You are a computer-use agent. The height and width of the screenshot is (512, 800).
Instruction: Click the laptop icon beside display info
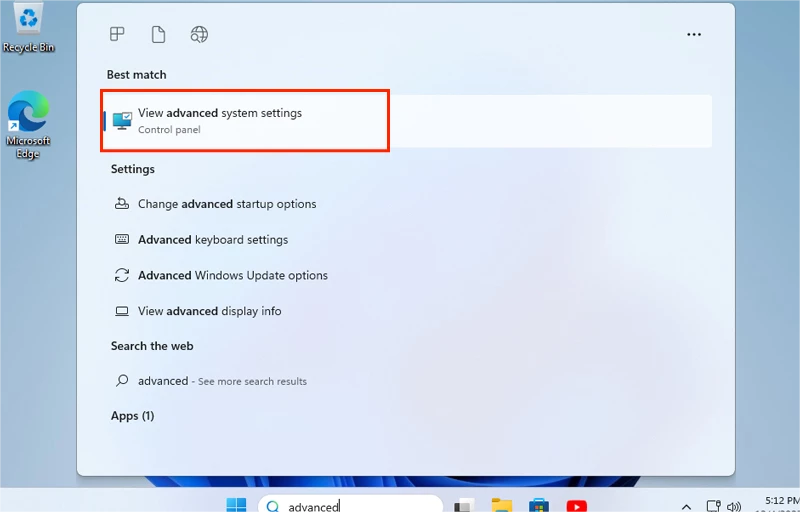pos(121,311)
